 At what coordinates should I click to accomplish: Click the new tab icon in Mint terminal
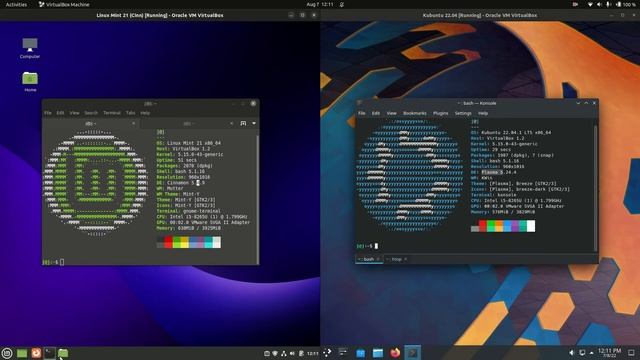(x=243, y=123)
